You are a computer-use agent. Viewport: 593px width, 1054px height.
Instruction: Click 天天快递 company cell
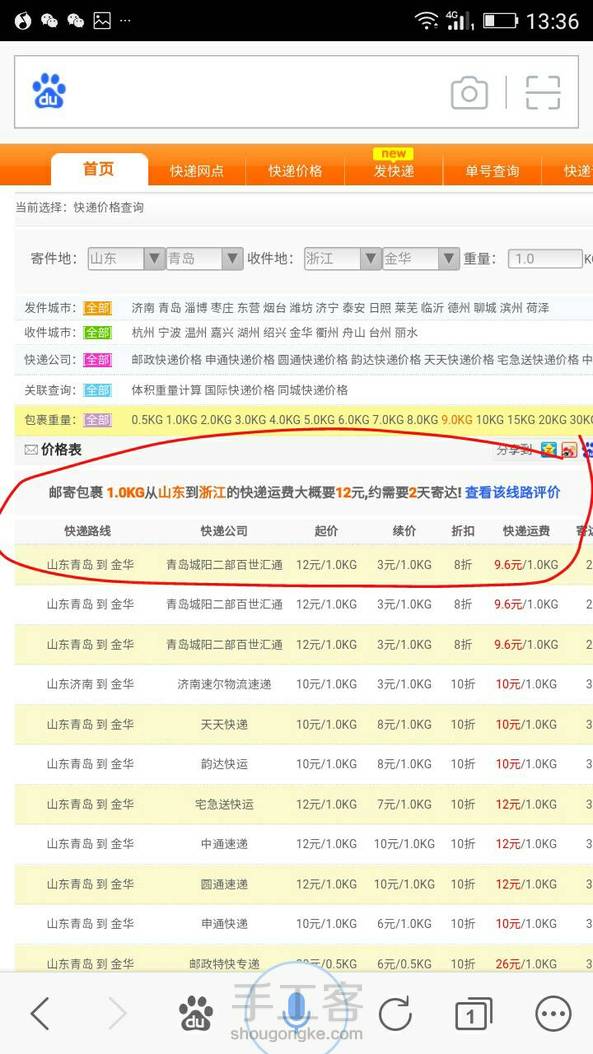225,725
